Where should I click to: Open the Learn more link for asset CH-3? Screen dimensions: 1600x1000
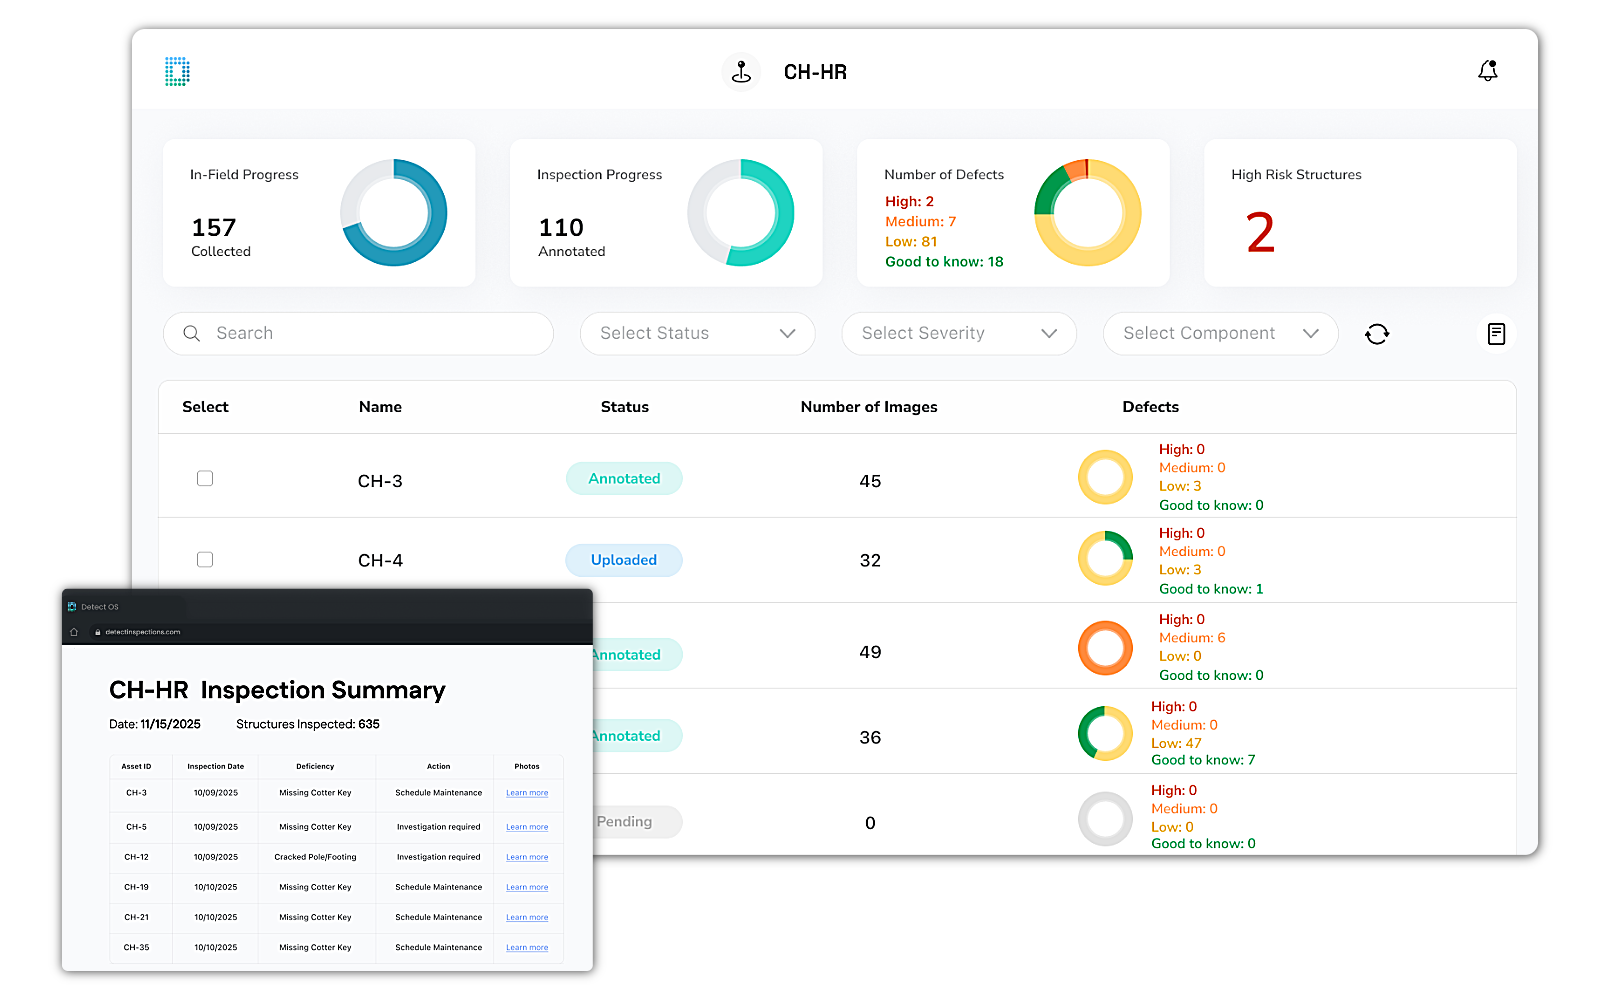pyautogui.click(x=527, y=792)
